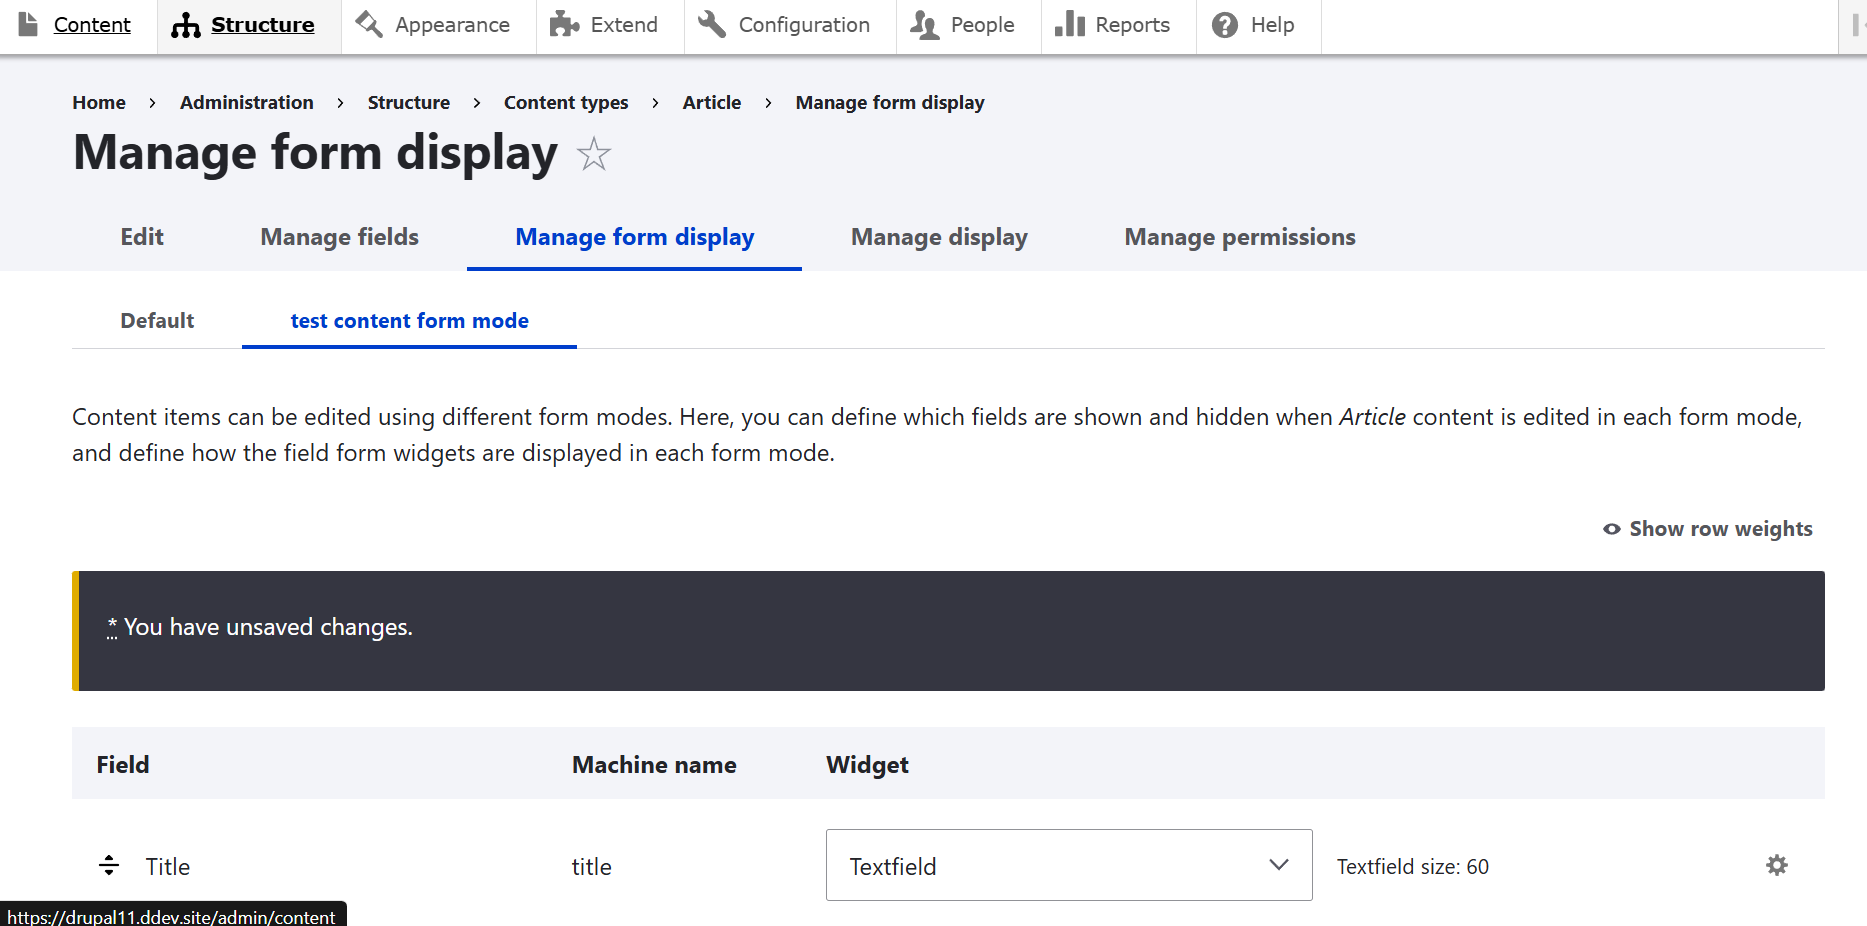1867x926 pixels.
Task: Toggle Show row weights
Action: 1708,529
